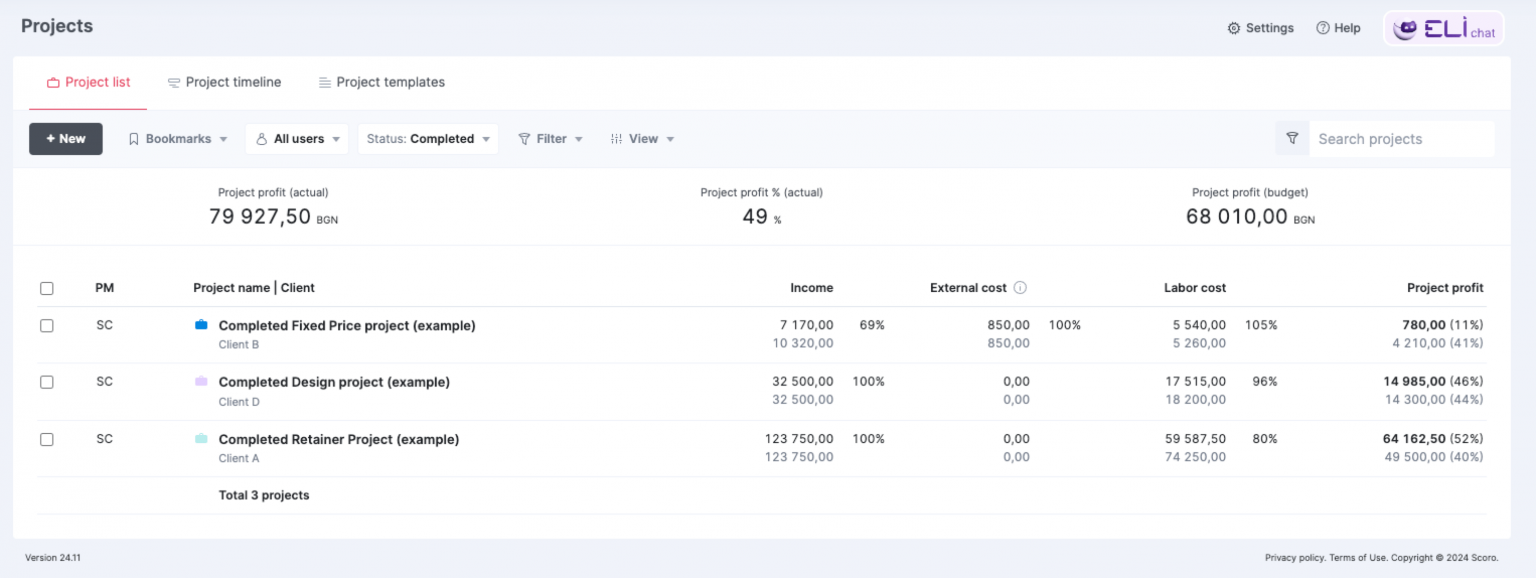Click into the Search projects field
This screenshot has width=1536, height=578.
pos(1400,139)
